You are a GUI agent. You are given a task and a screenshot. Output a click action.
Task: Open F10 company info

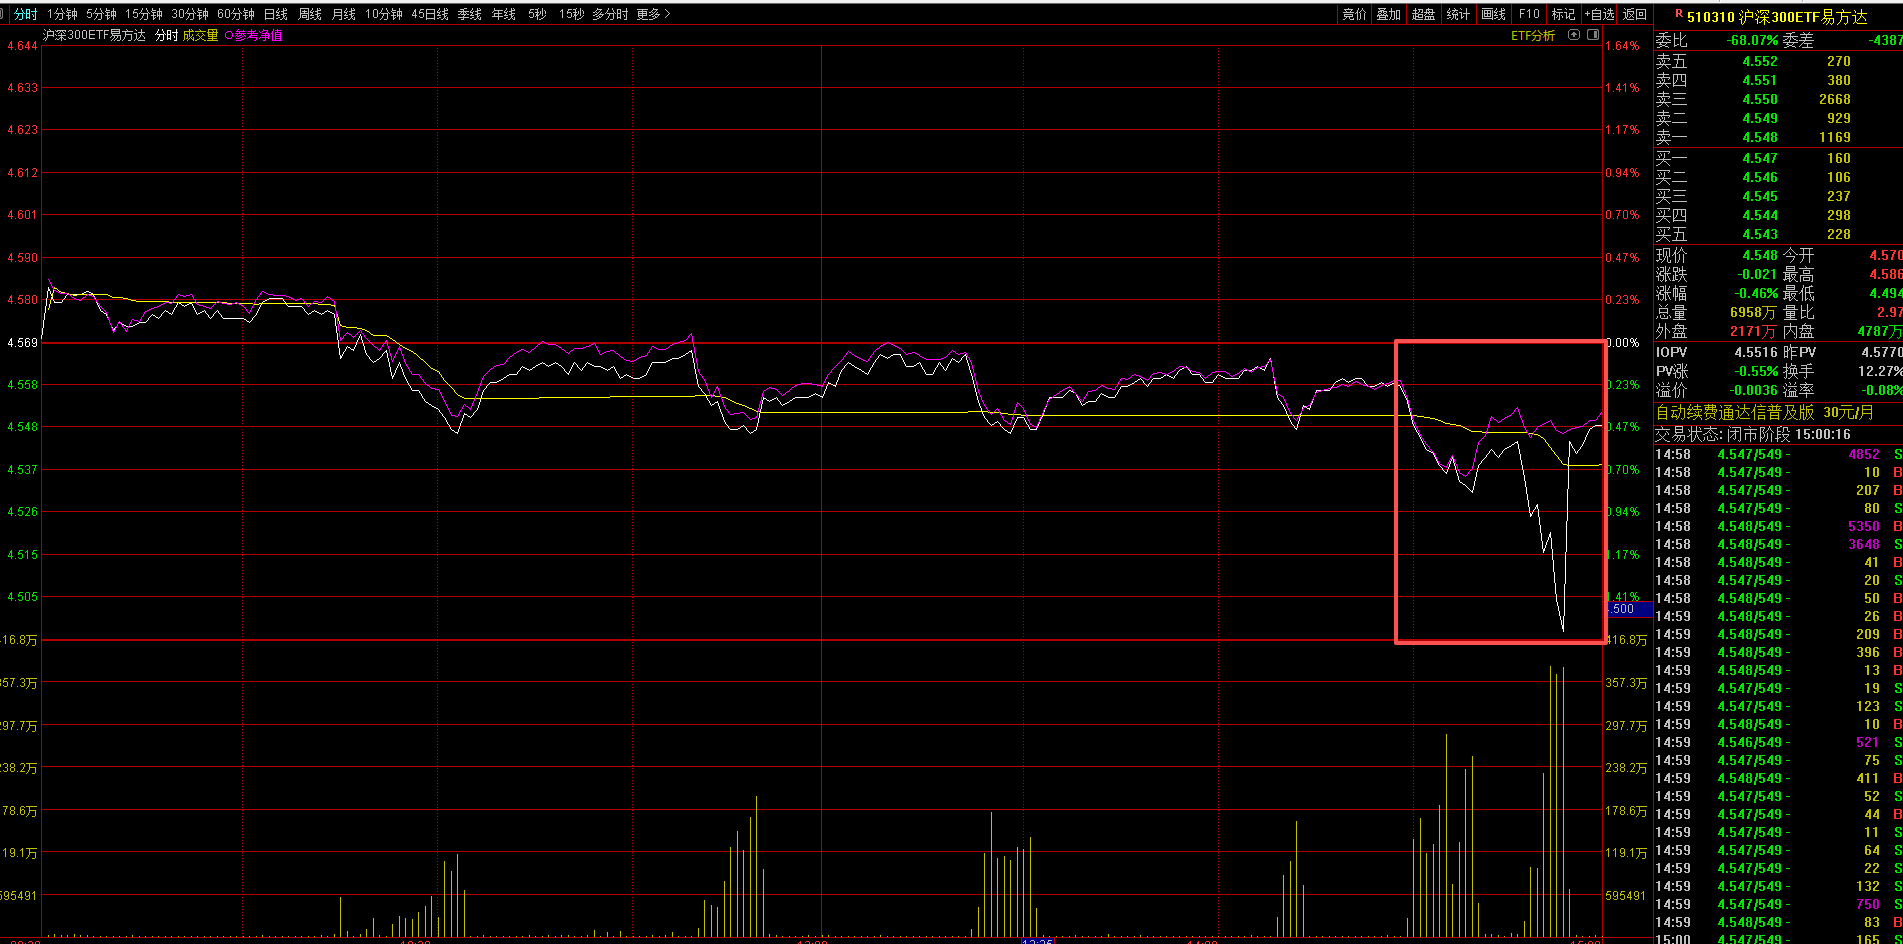pyautogui.click(x=1528, y=14)
